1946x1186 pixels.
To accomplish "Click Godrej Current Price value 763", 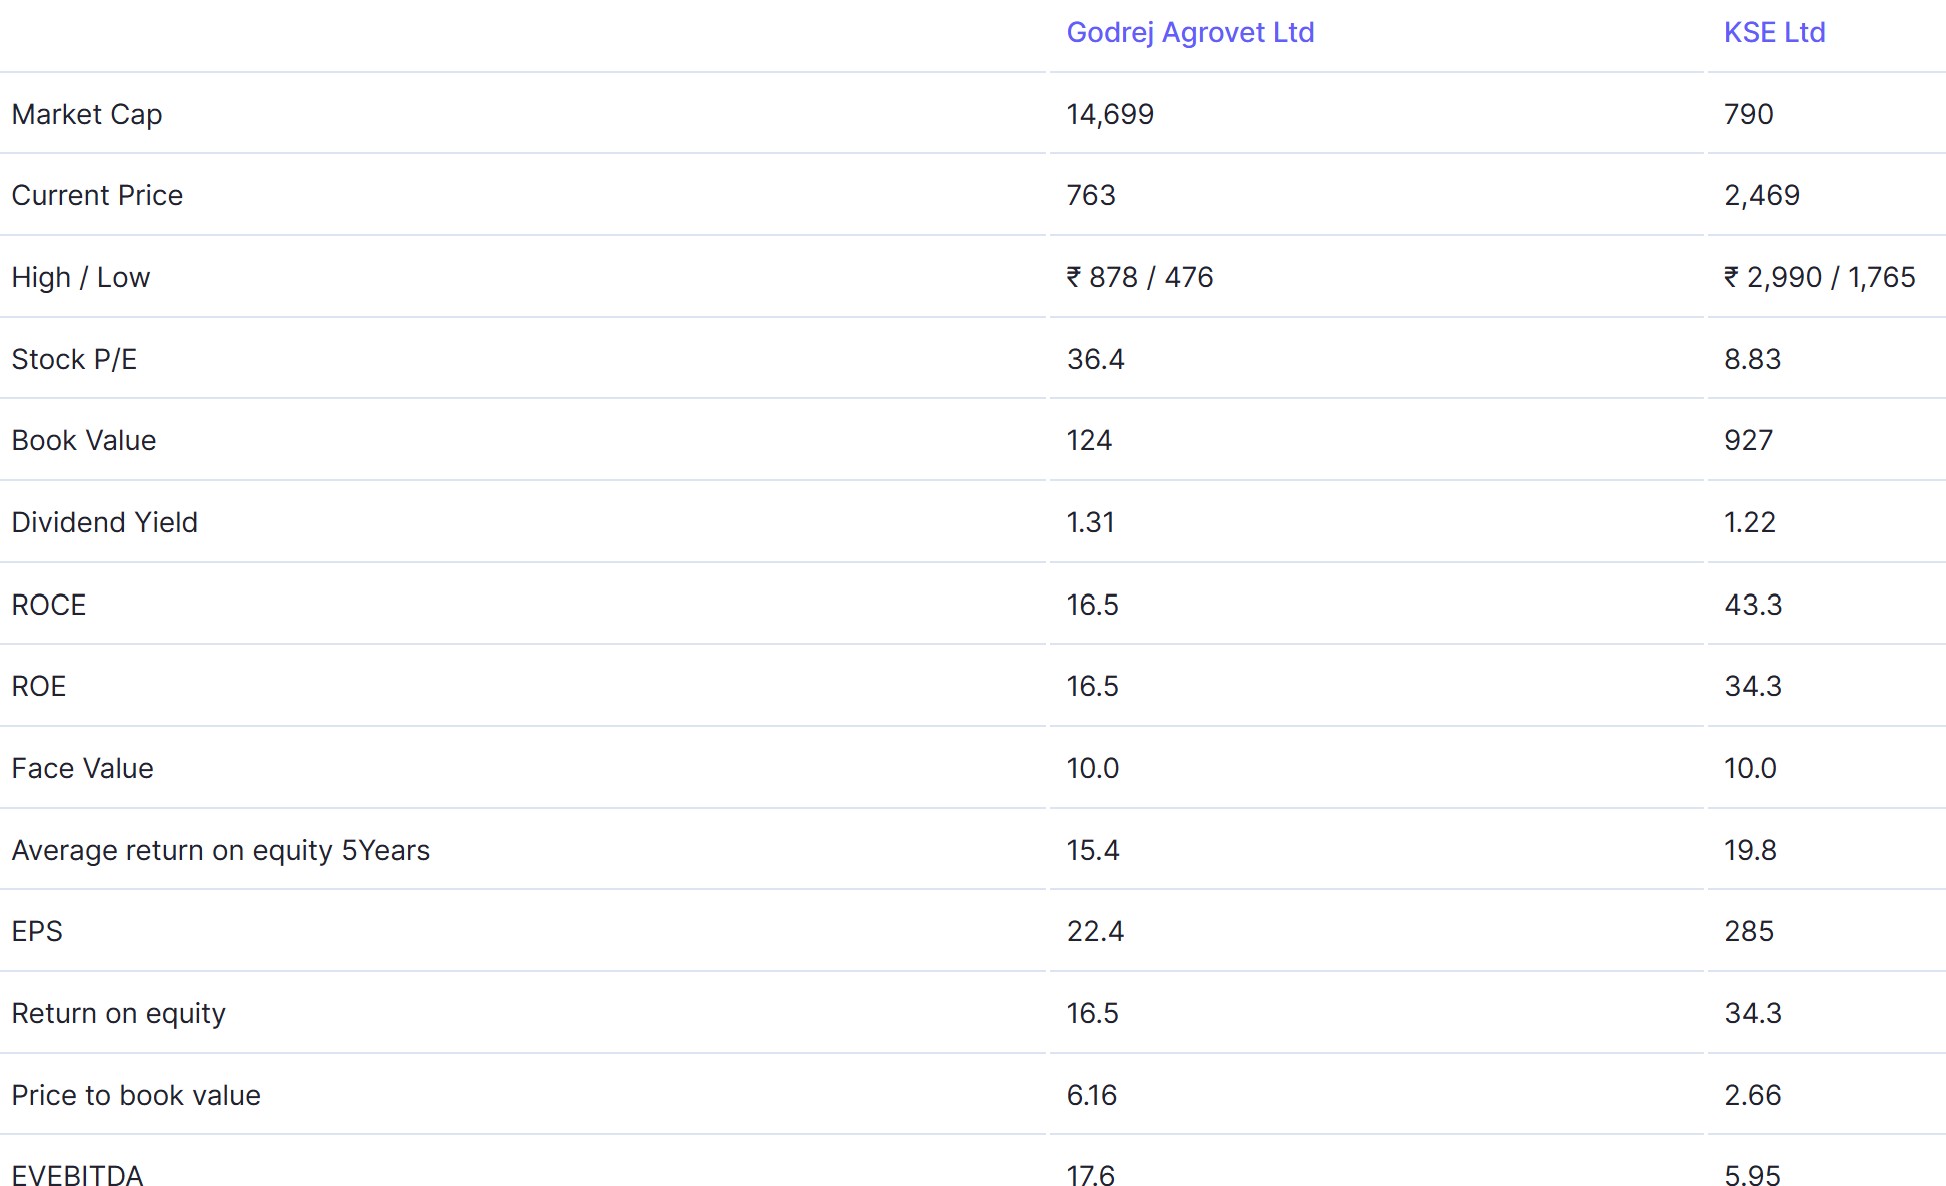I will coord(1091,195).
